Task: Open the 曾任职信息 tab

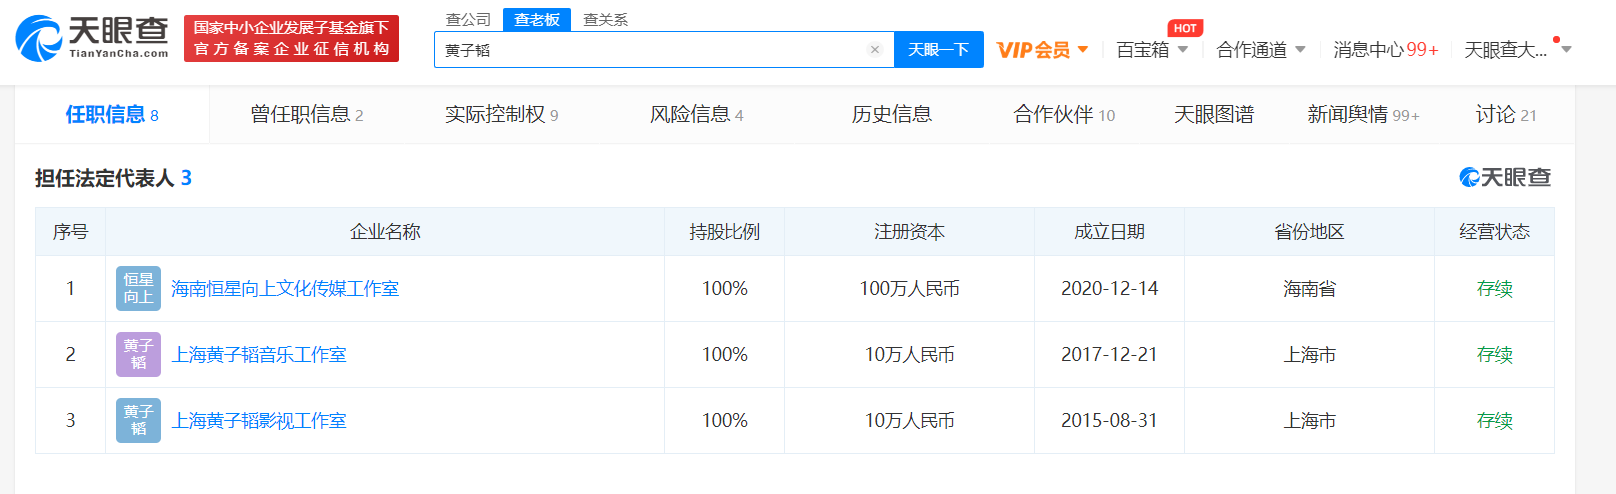Action: click(307, 115)
